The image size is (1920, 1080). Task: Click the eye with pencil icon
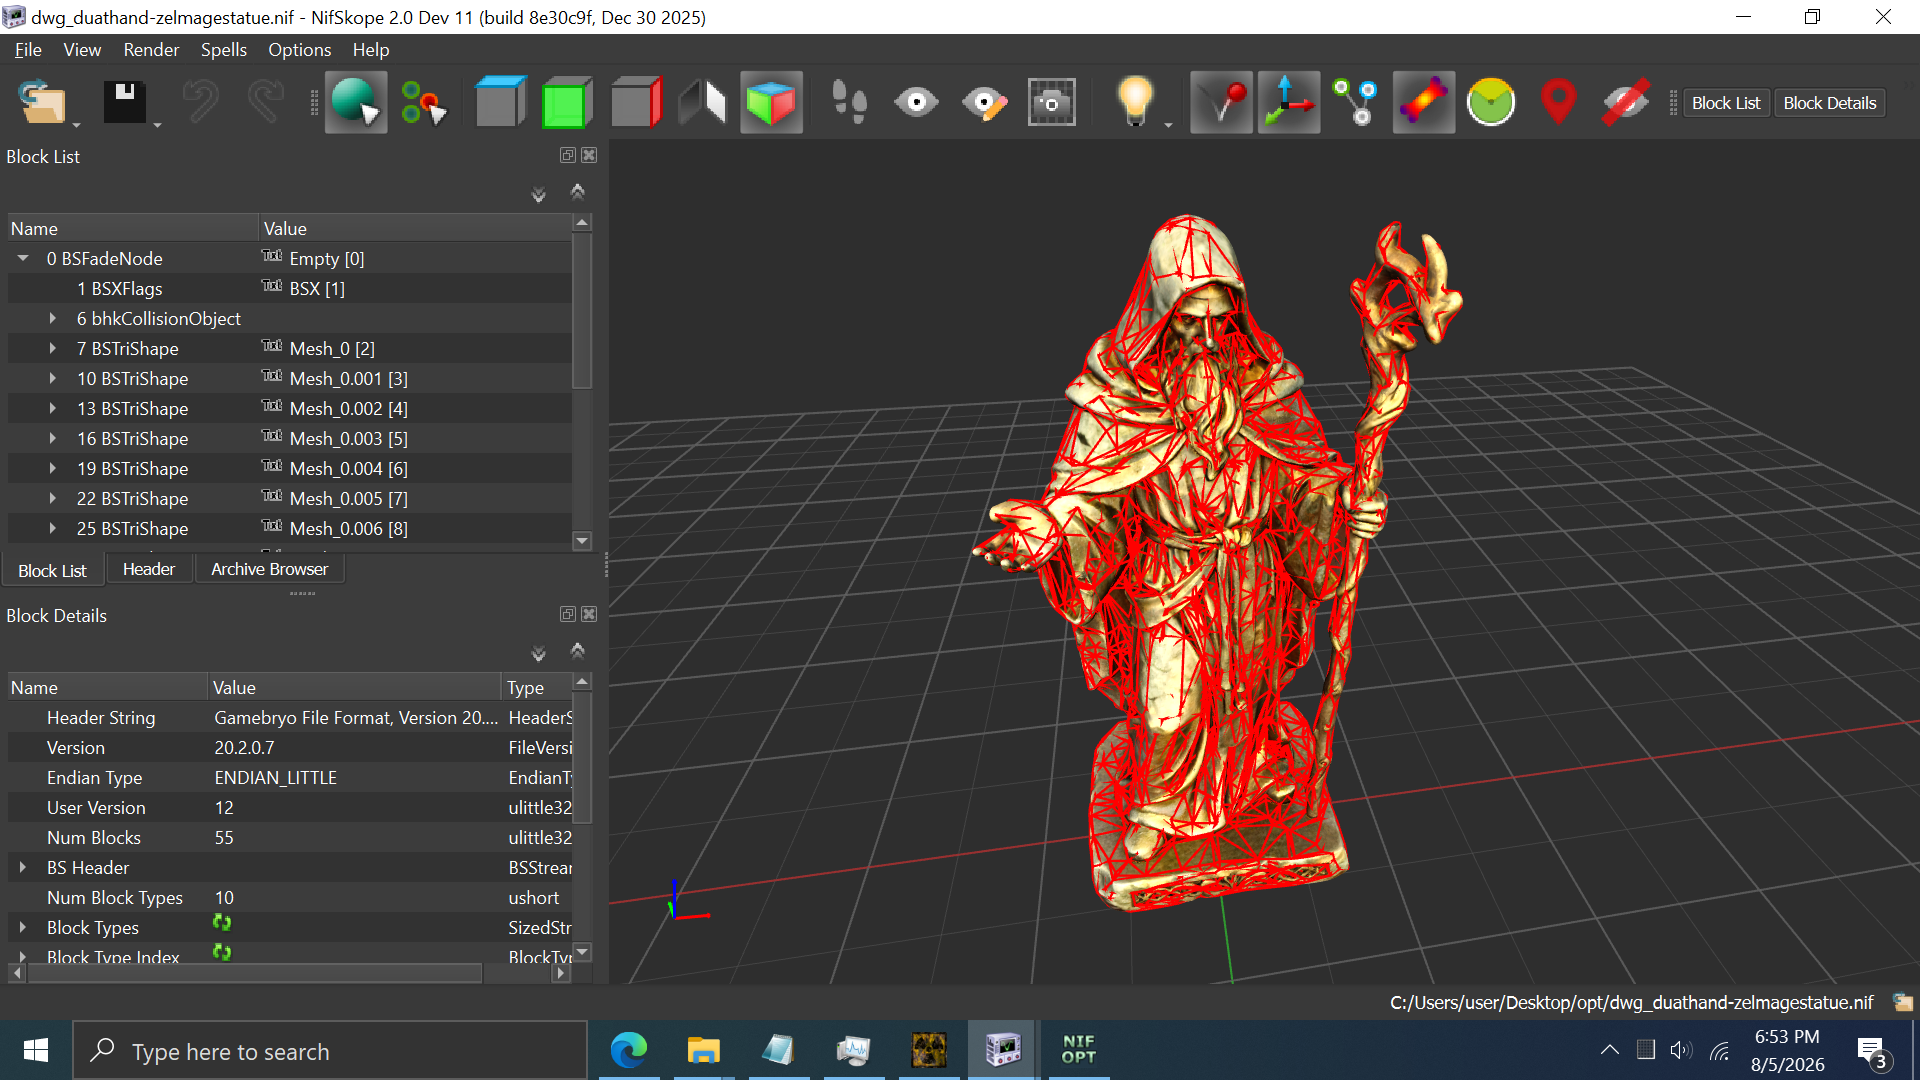[984, 102]
